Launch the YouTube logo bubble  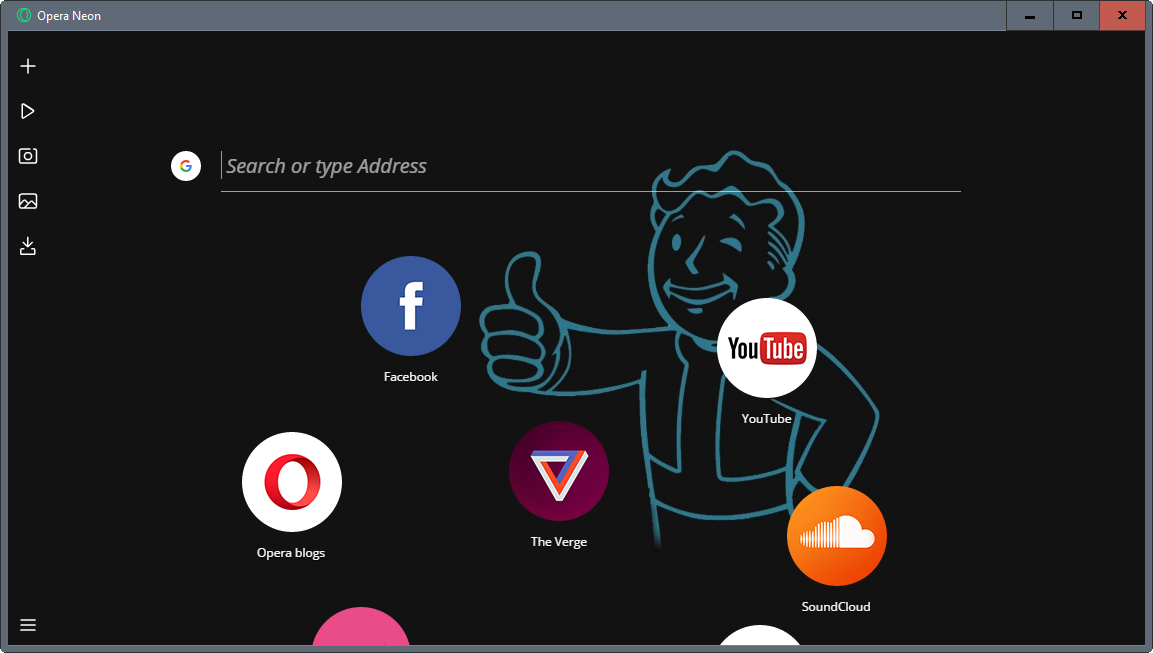tap(767, 348)
